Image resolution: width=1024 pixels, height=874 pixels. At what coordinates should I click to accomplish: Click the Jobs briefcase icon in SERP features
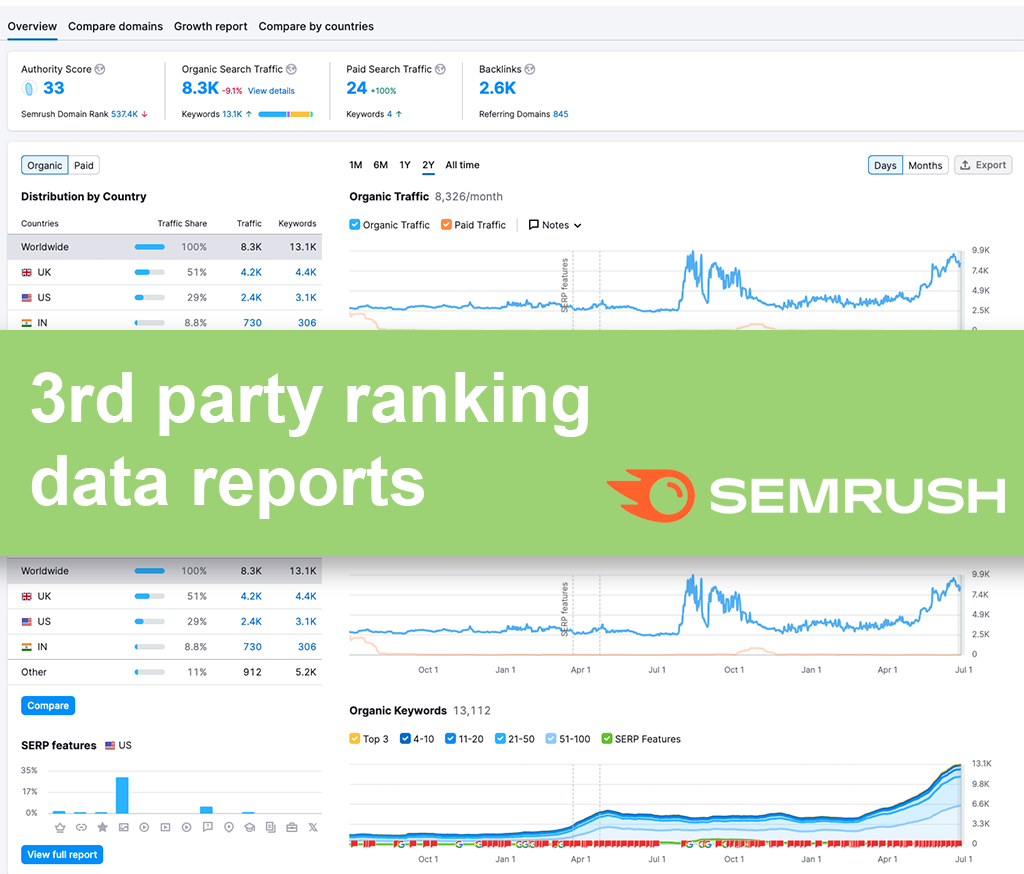292,828
